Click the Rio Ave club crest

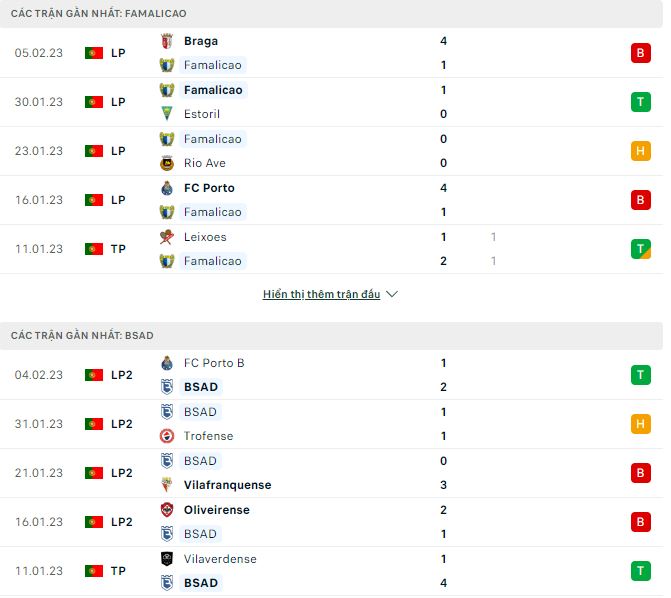pyautogui.click(x=167, y=163)
